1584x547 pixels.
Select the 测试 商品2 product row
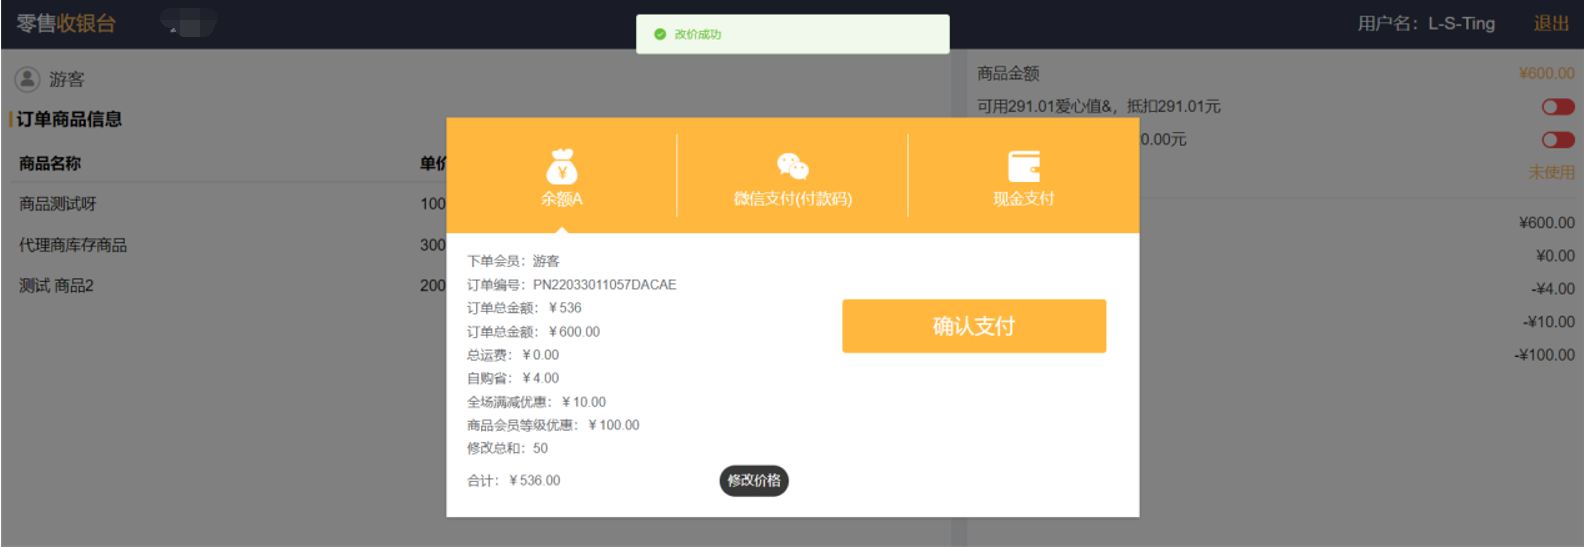pyautogui.click(x=232, y=286)
